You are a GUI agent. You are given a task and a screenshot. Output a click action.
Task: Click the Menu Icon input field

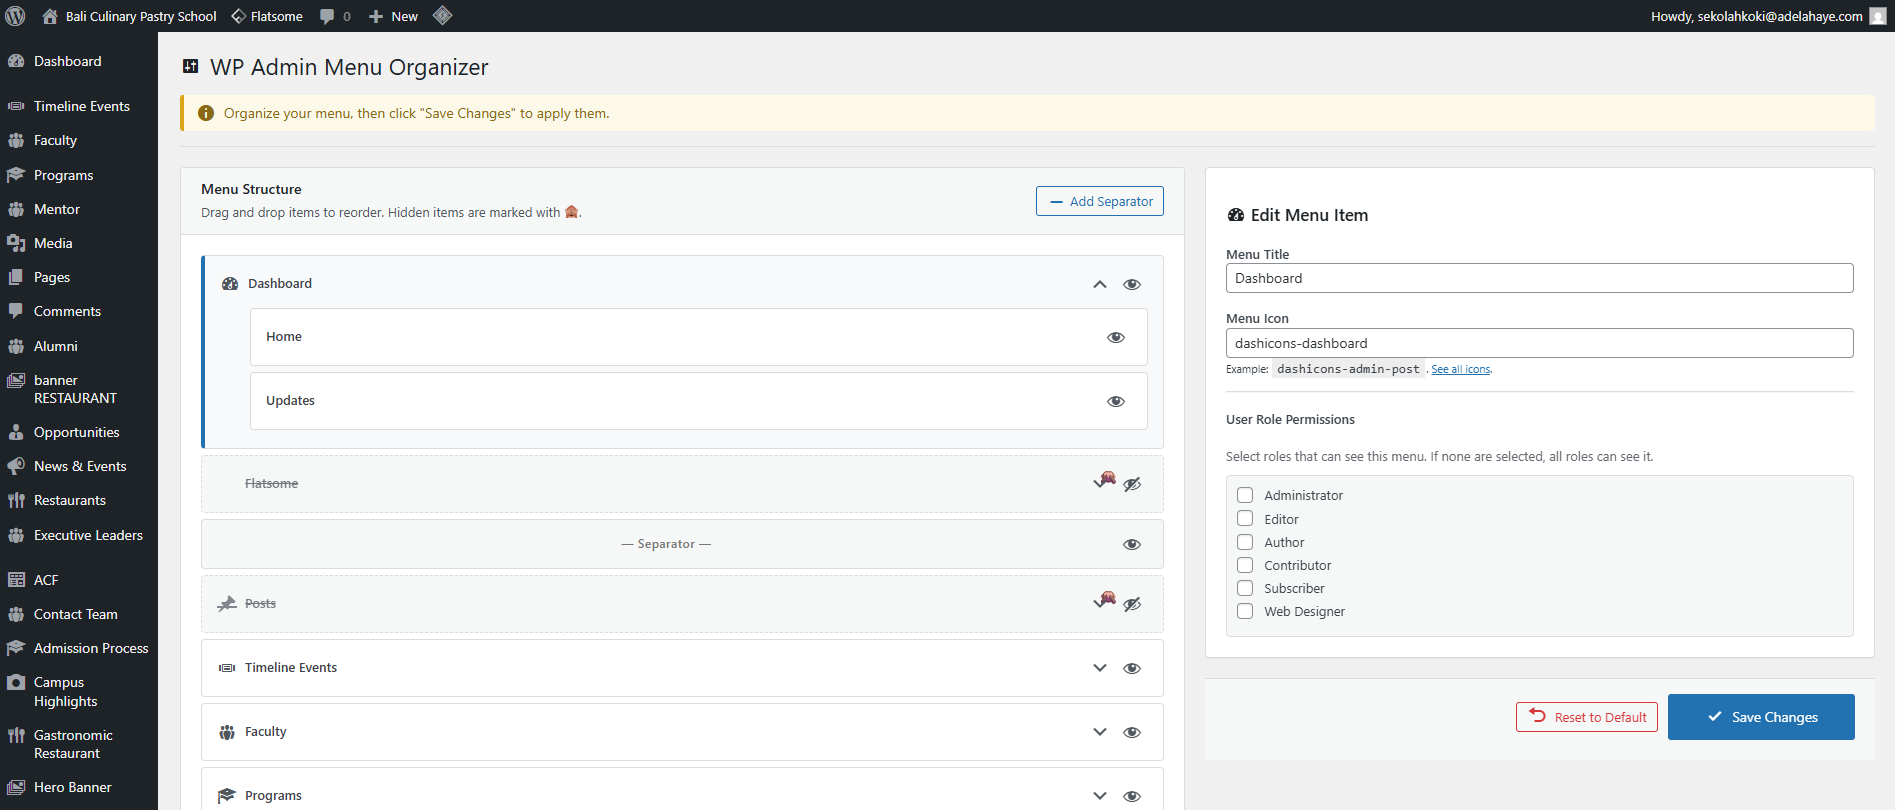[x=1539, y=343]
